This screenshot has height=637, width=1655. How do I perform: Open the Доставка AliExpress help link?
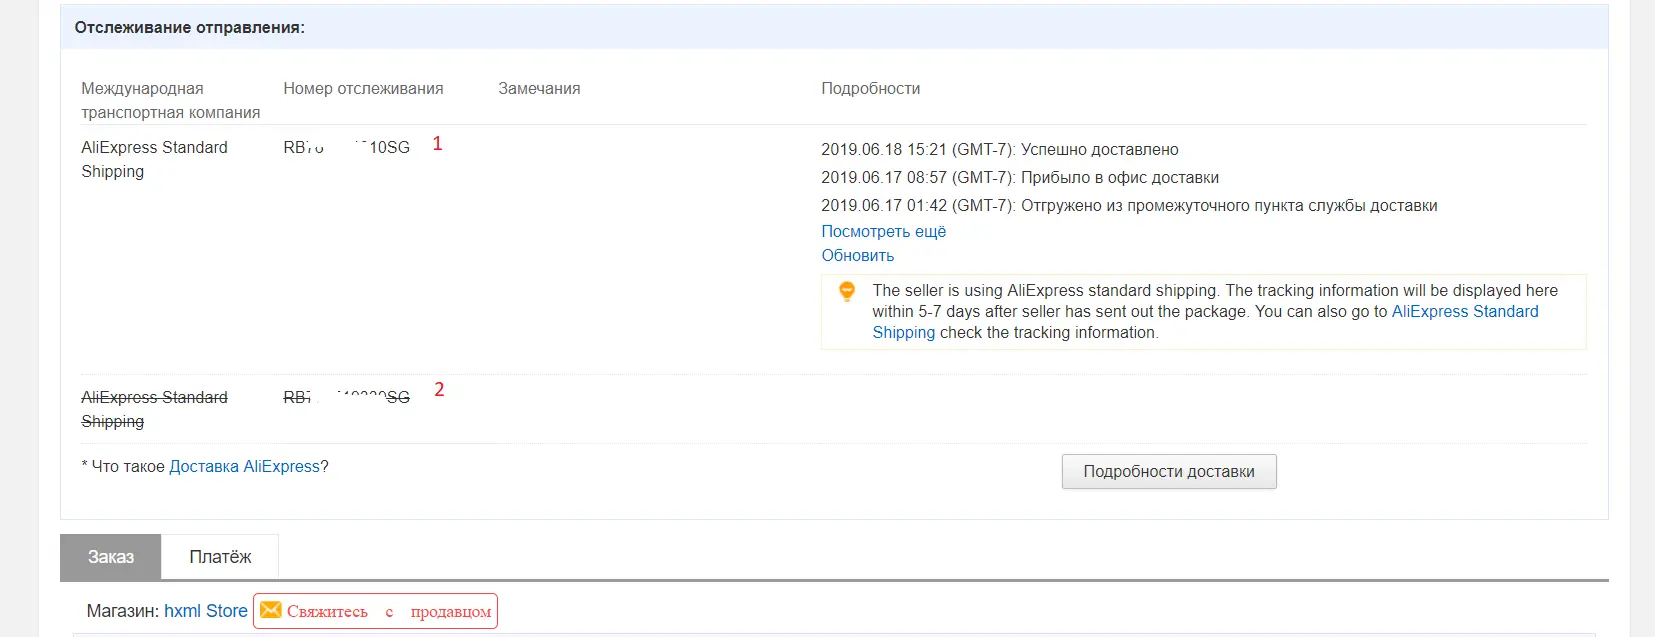[245, 466]
